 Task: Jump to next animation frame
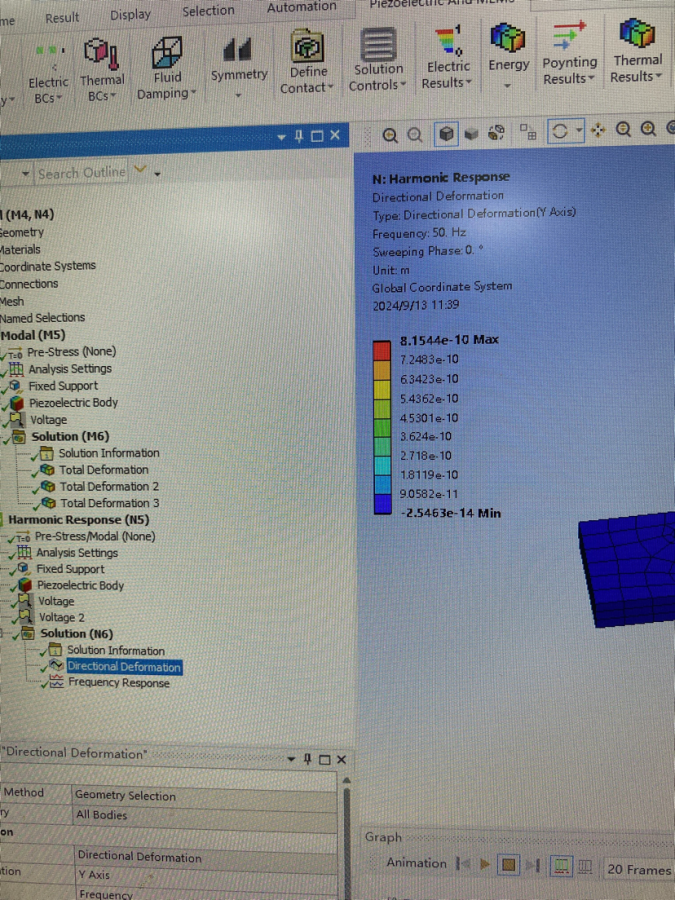click(533, 865)
